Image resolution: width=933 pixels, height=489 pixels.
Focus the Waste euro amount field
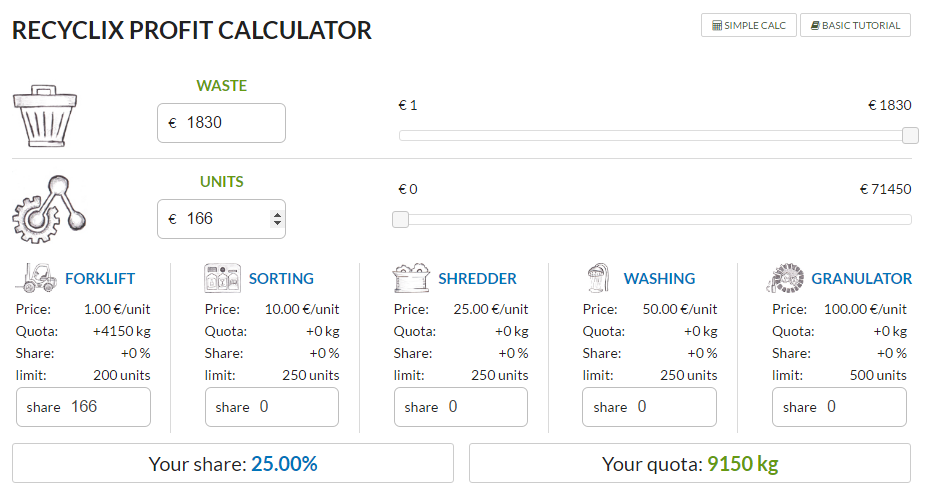pos(232,123)
